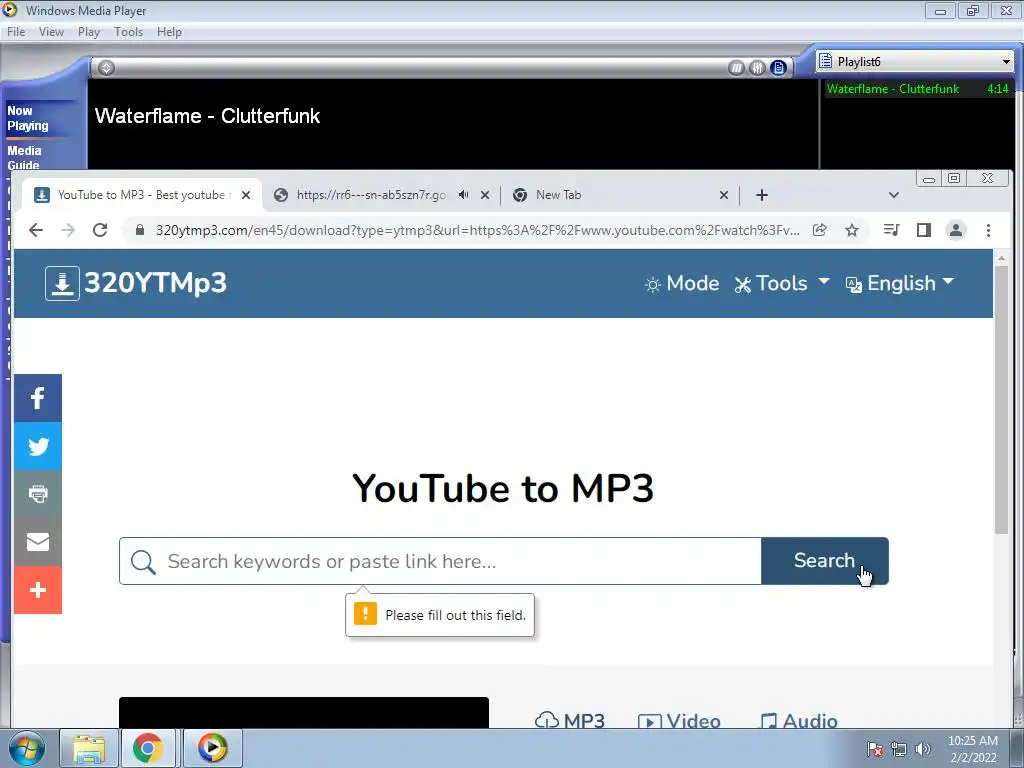
Task: Open Chrome three-dot menu
Action: [x=988, y=230]
